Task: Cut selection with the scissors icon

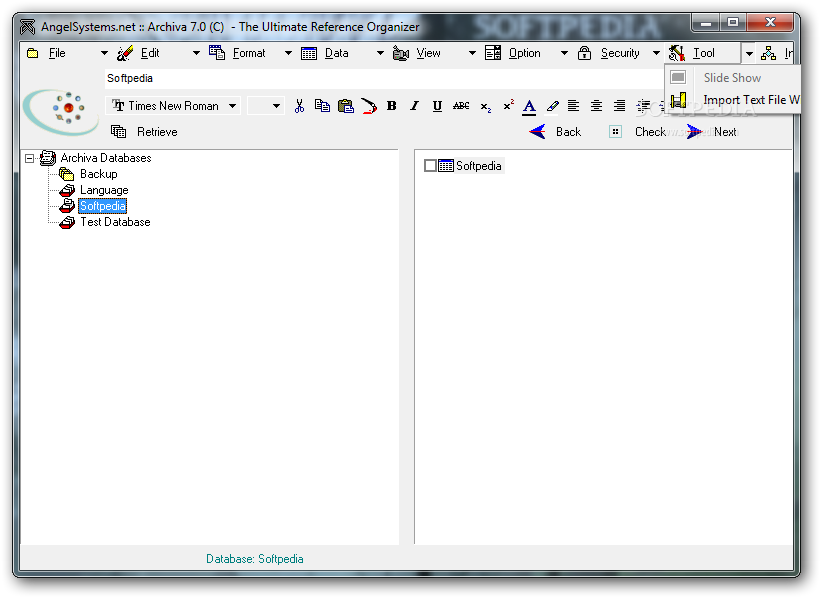Action: pos(299,106)
